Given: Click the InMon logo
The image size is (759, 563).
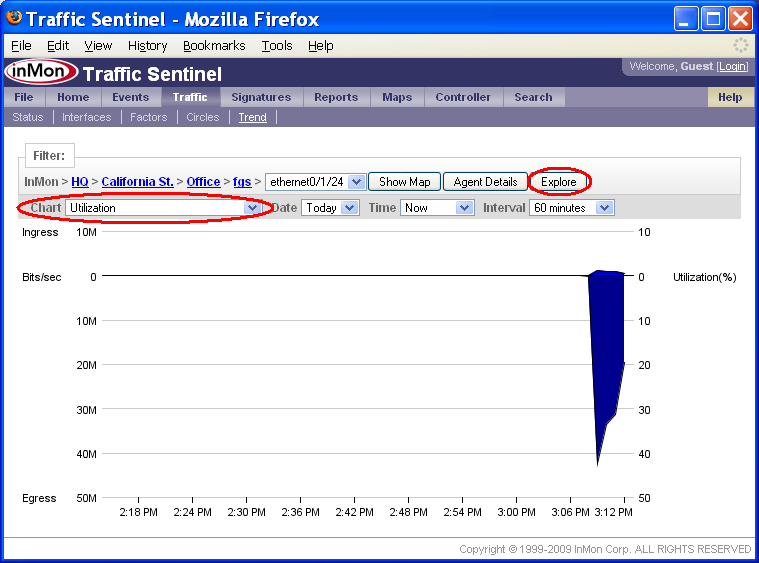Looking at the screenshot, I should tap(41, 72).
